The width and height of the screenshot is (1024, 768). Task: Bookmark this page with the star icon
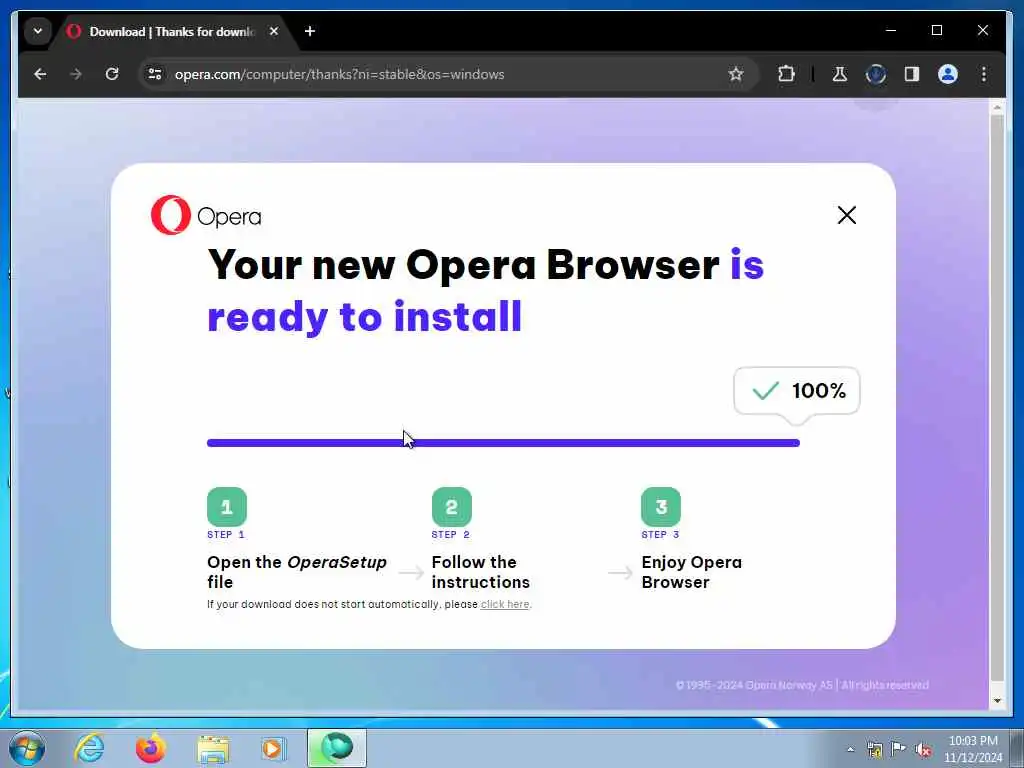(736, 74)
